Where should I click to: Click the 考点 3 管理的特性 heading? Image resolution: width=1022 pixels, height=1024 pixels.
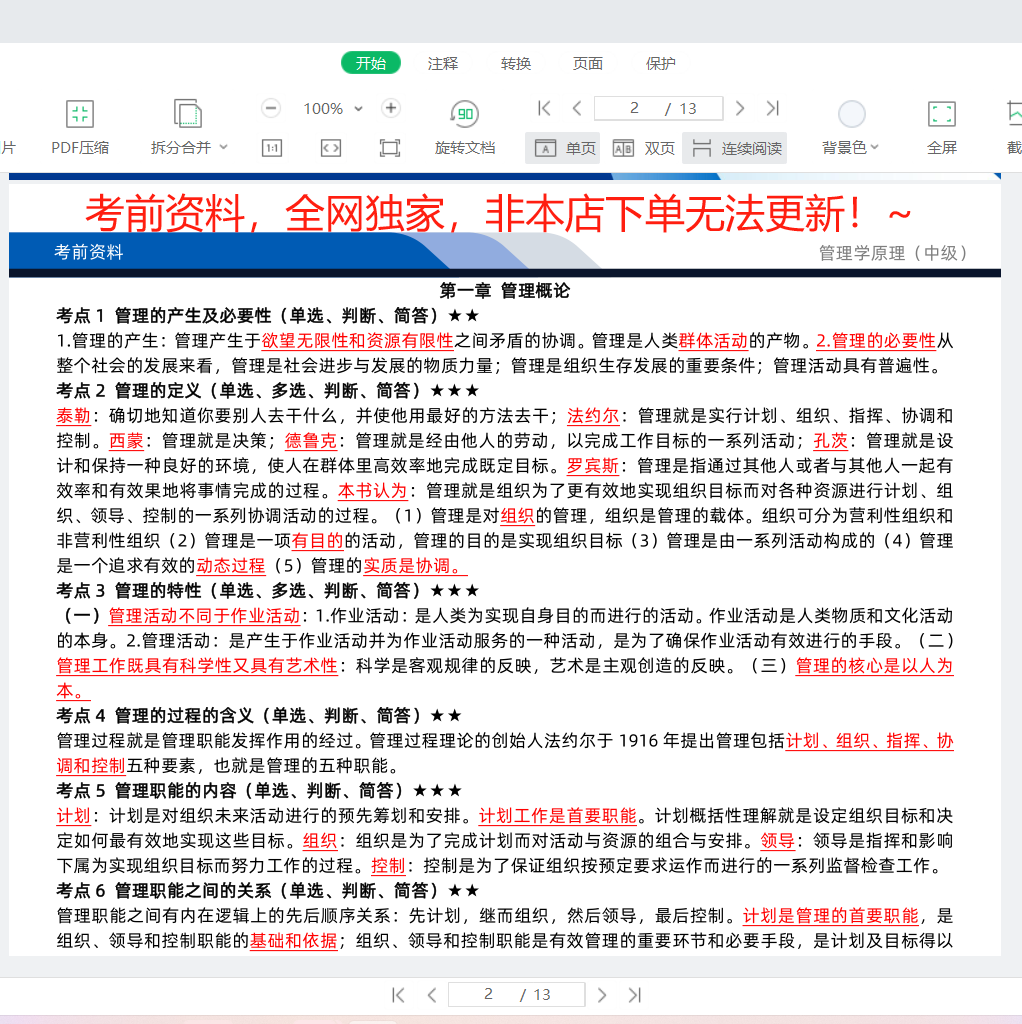point(268,591)
